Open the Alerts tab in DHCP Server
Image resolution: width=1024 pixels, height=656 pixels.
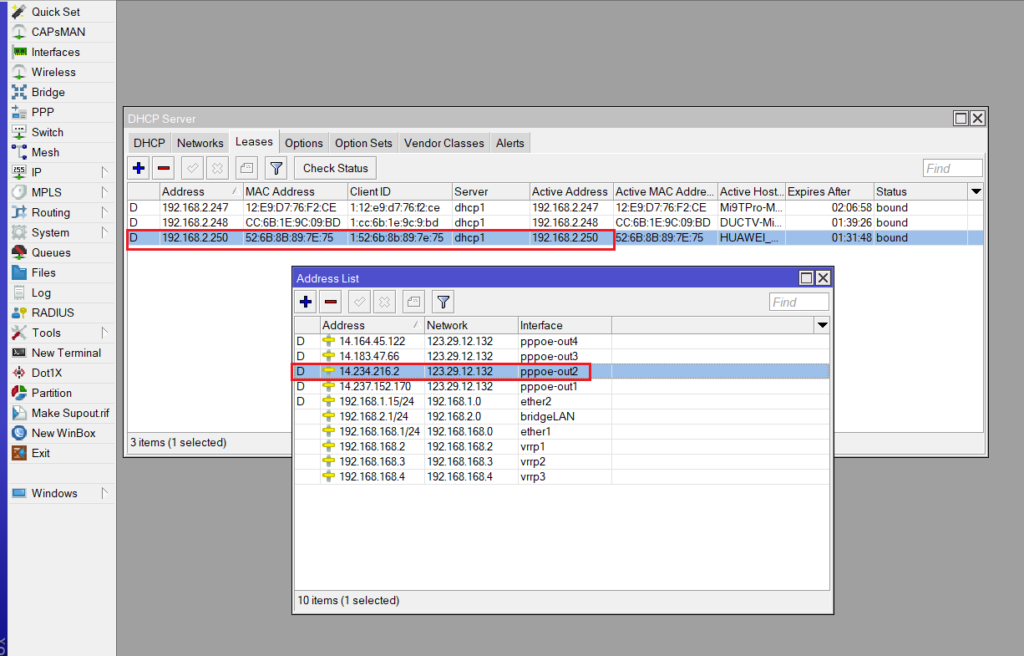[510, 143]
